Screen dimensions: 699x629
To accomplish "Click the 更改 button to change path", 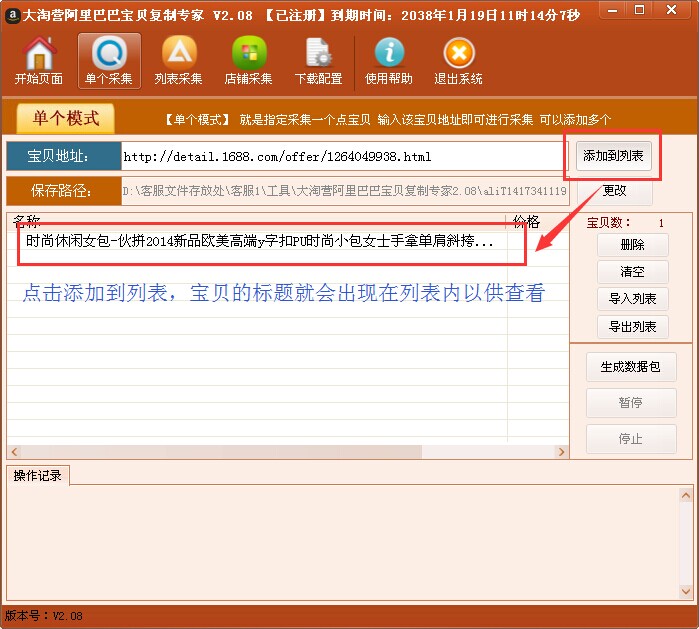I will 615,191.
